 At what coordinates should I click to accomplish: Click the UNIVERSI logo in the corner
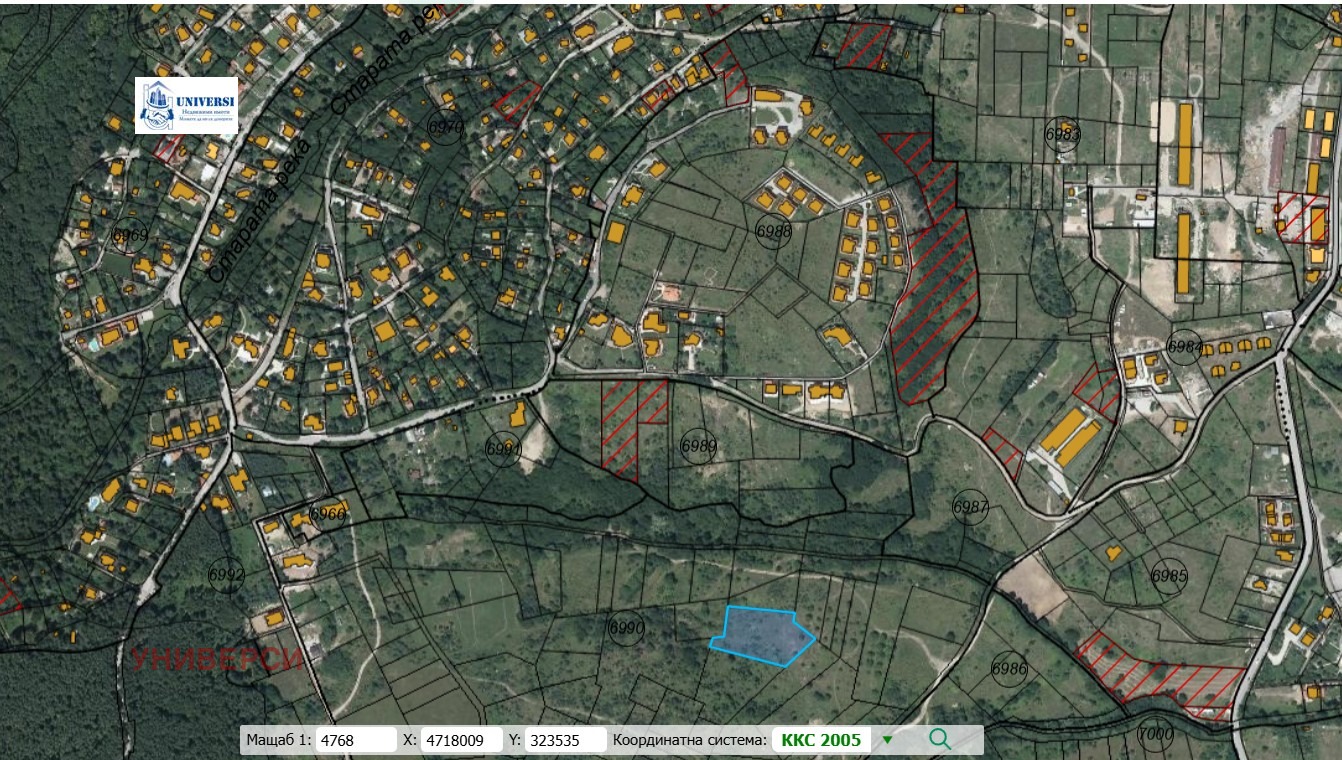coord(186,105)
